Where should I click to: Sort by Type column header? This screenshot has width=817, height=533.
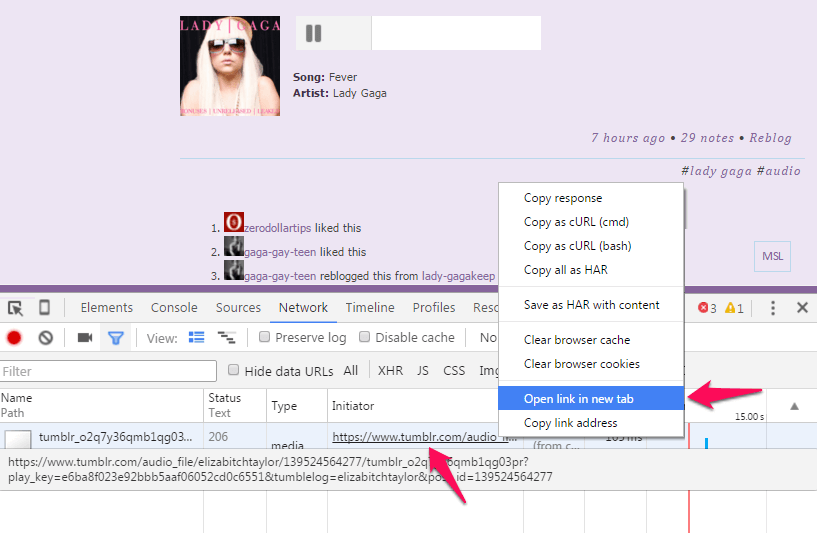coord(297,405)
